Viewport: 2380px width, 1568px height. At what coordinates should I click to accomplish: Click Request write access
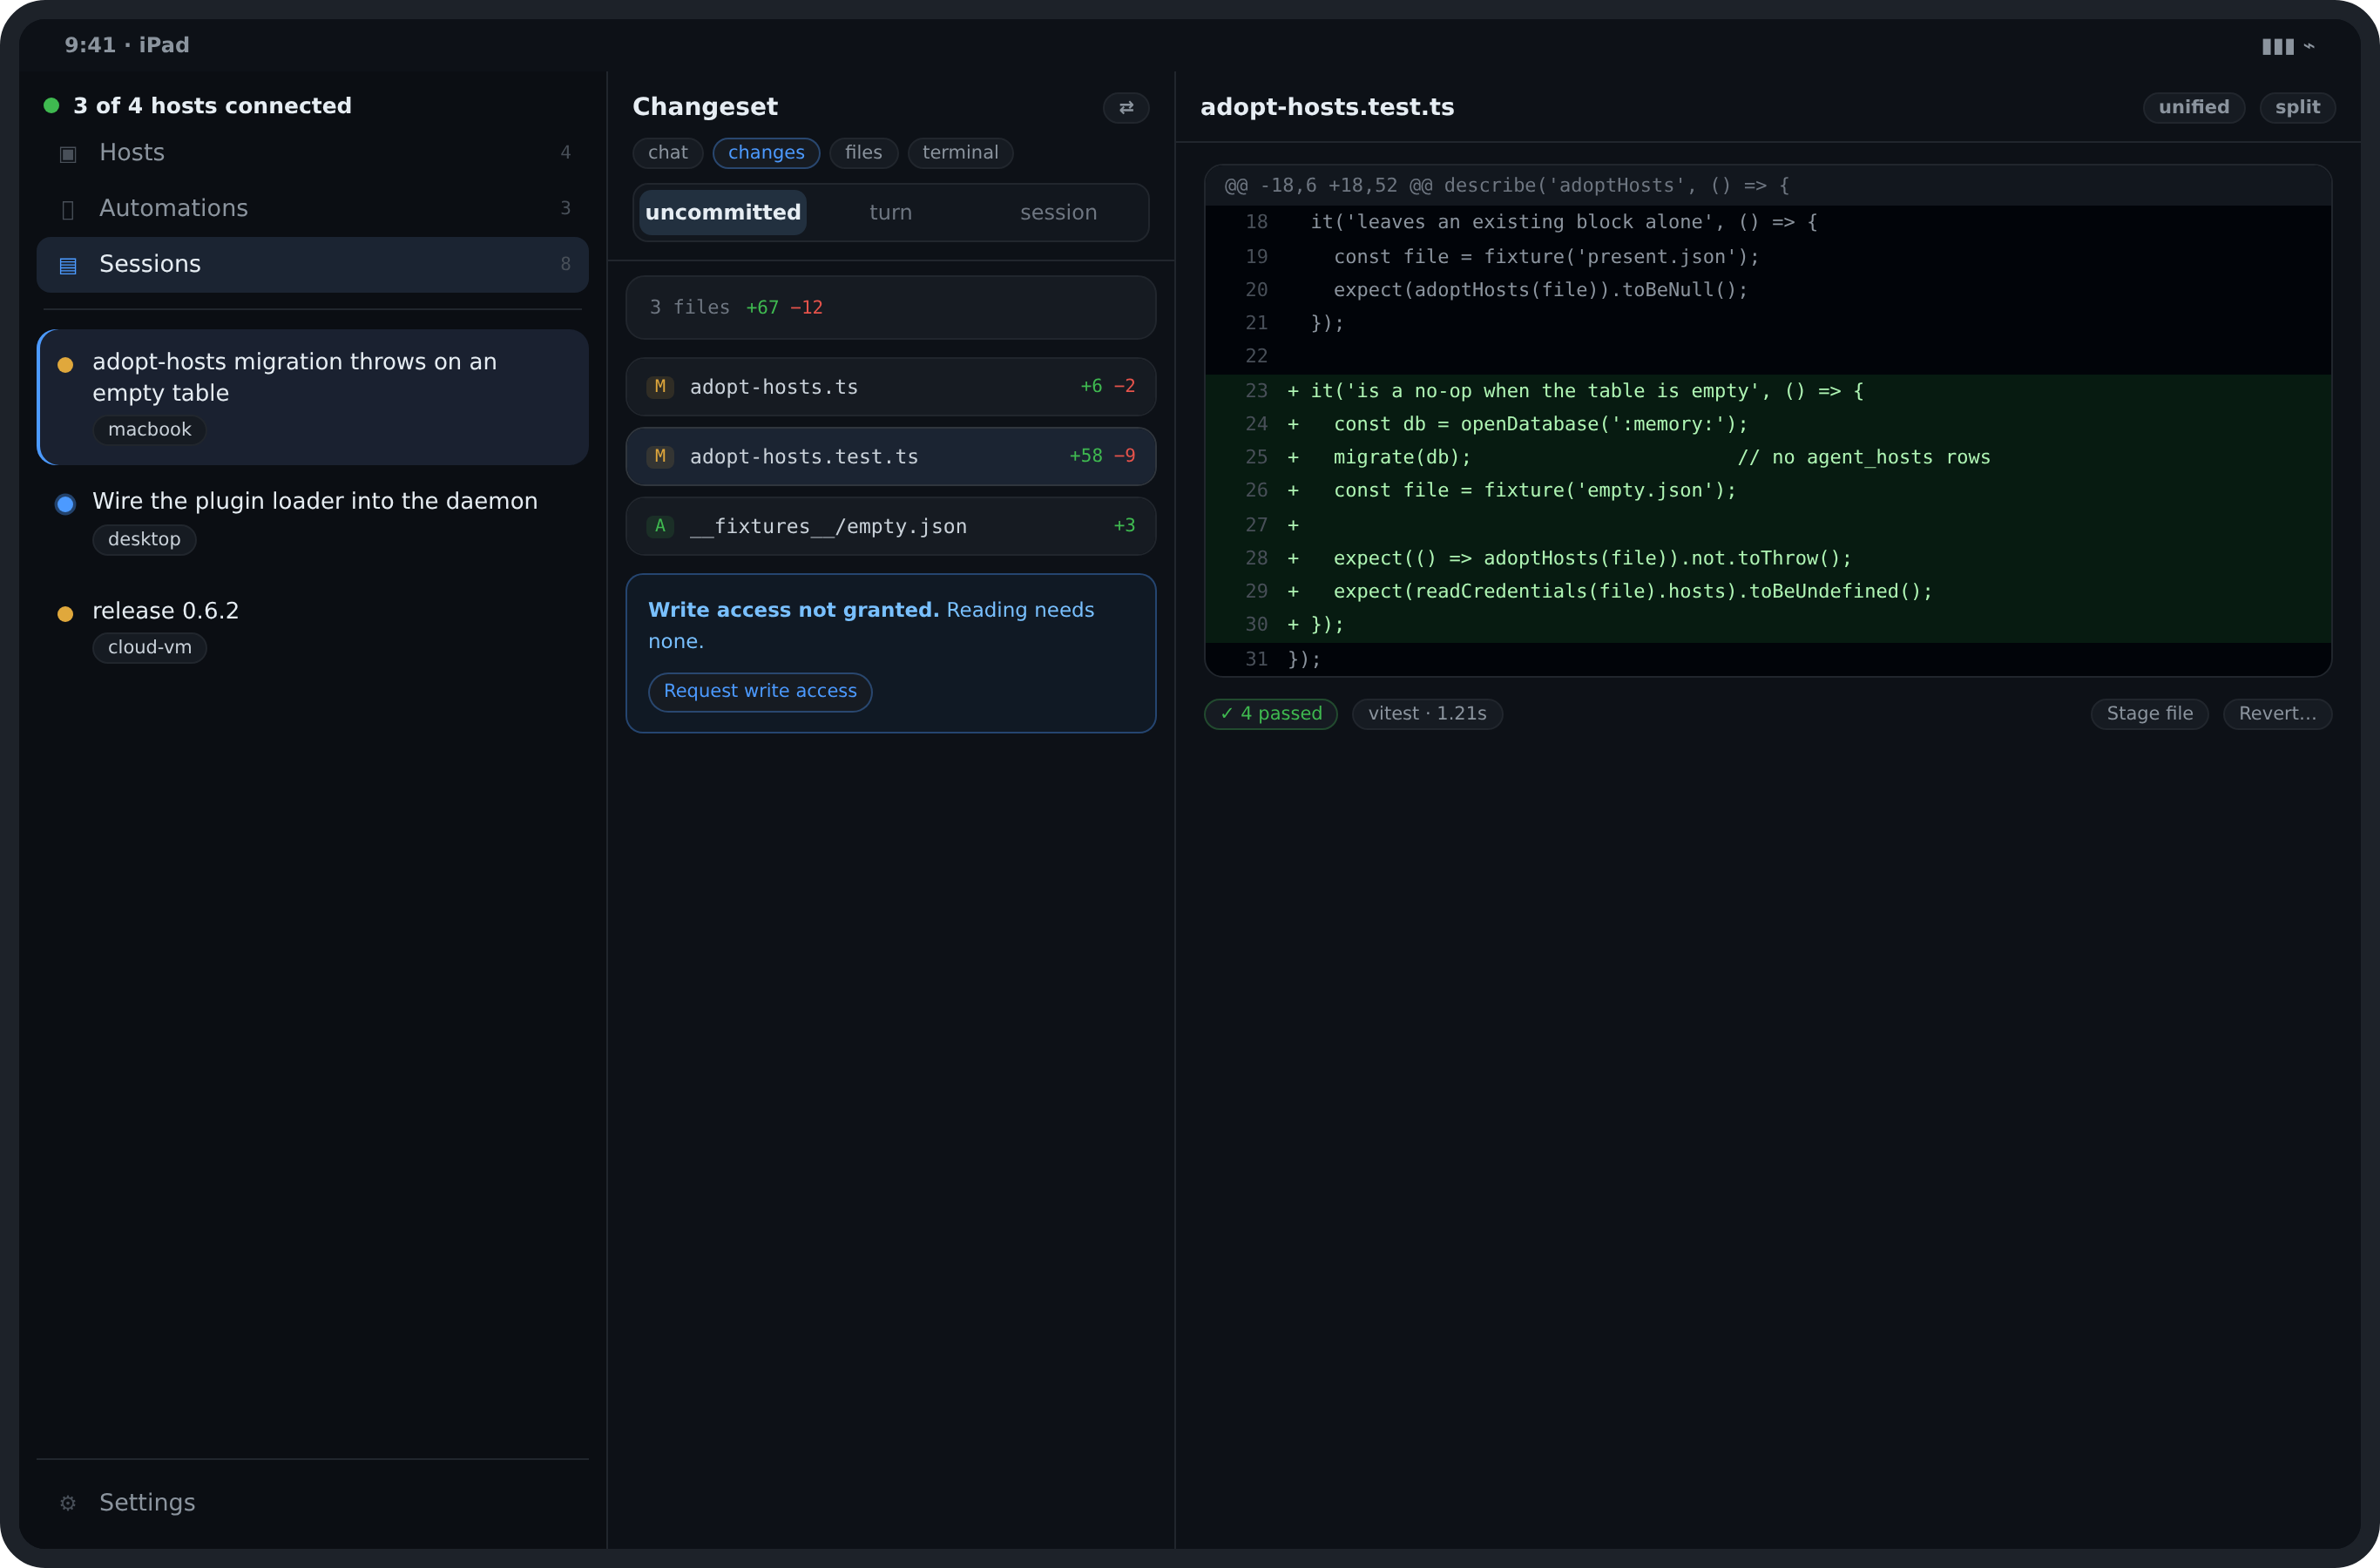[760, 691]
